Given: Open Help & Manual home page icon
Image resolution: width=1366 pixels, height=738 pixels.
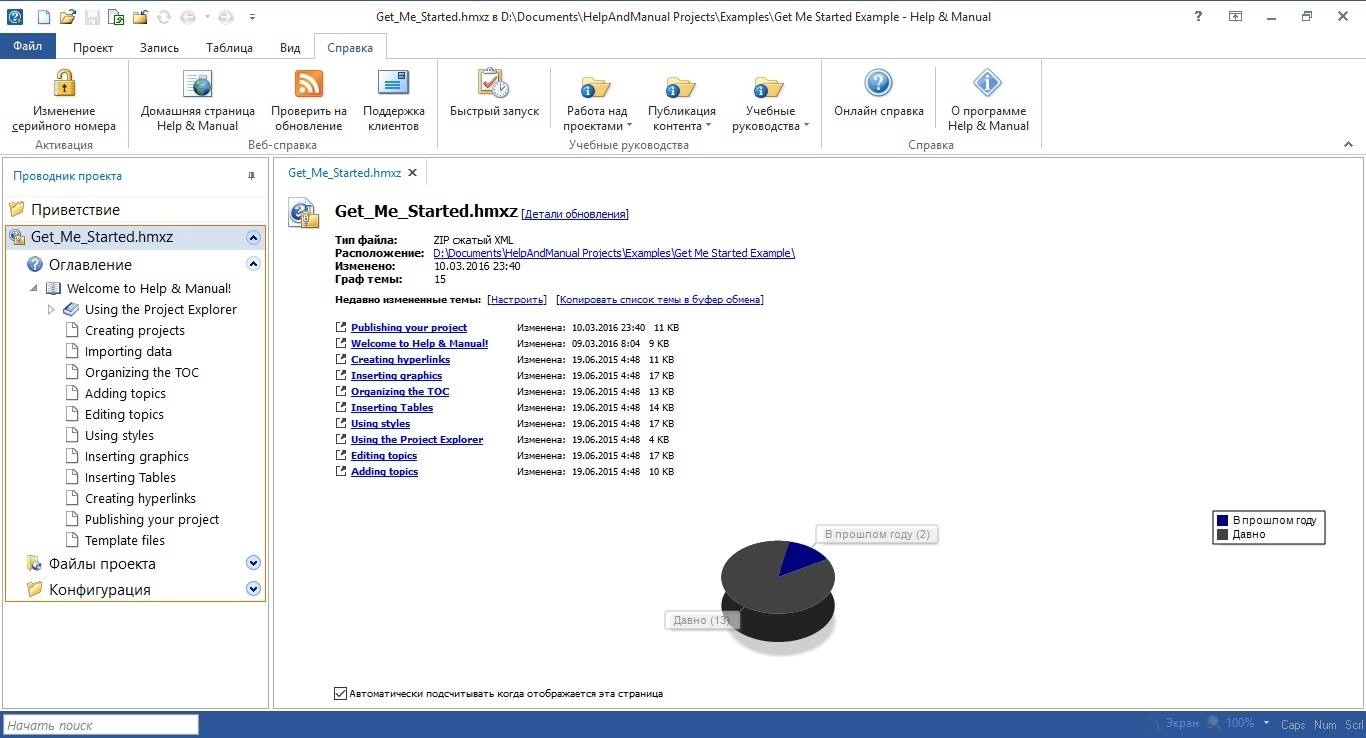Looking at the screenshot, I should click(198, 83).
